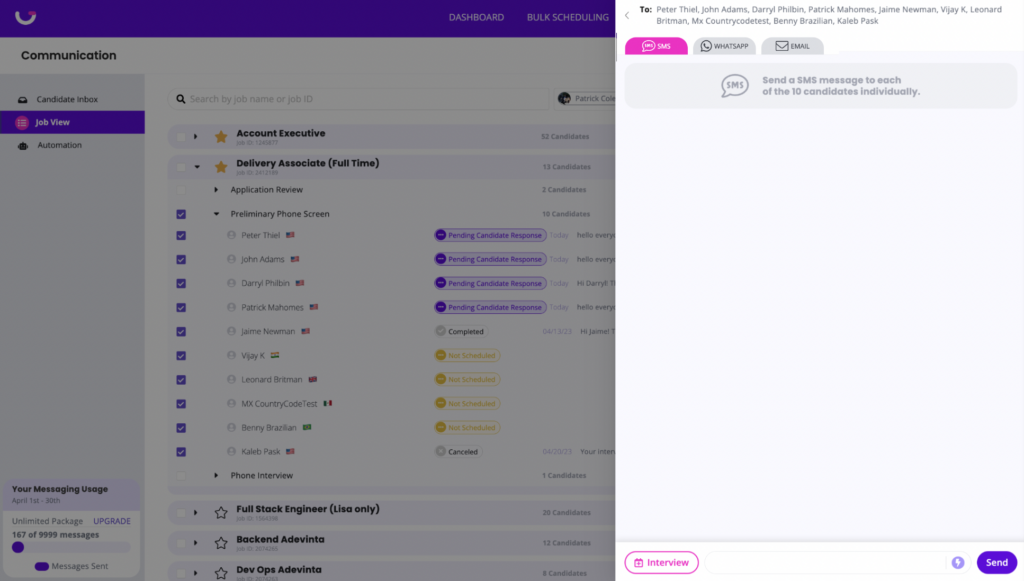Click the Patrick Cole avatar icon
This screenshot has height=581, width=1024.
(x=564, y=99)
